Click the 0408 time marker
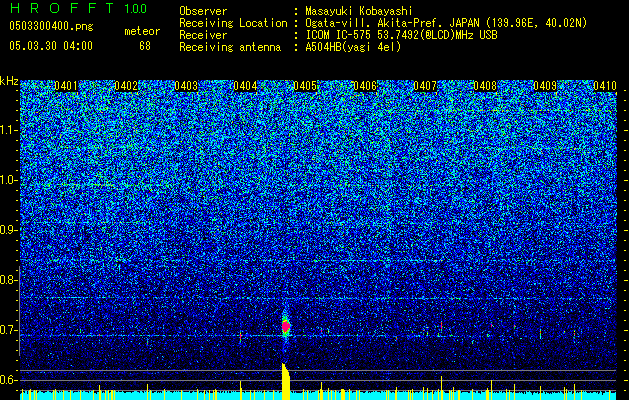 [x=485, y=86]
